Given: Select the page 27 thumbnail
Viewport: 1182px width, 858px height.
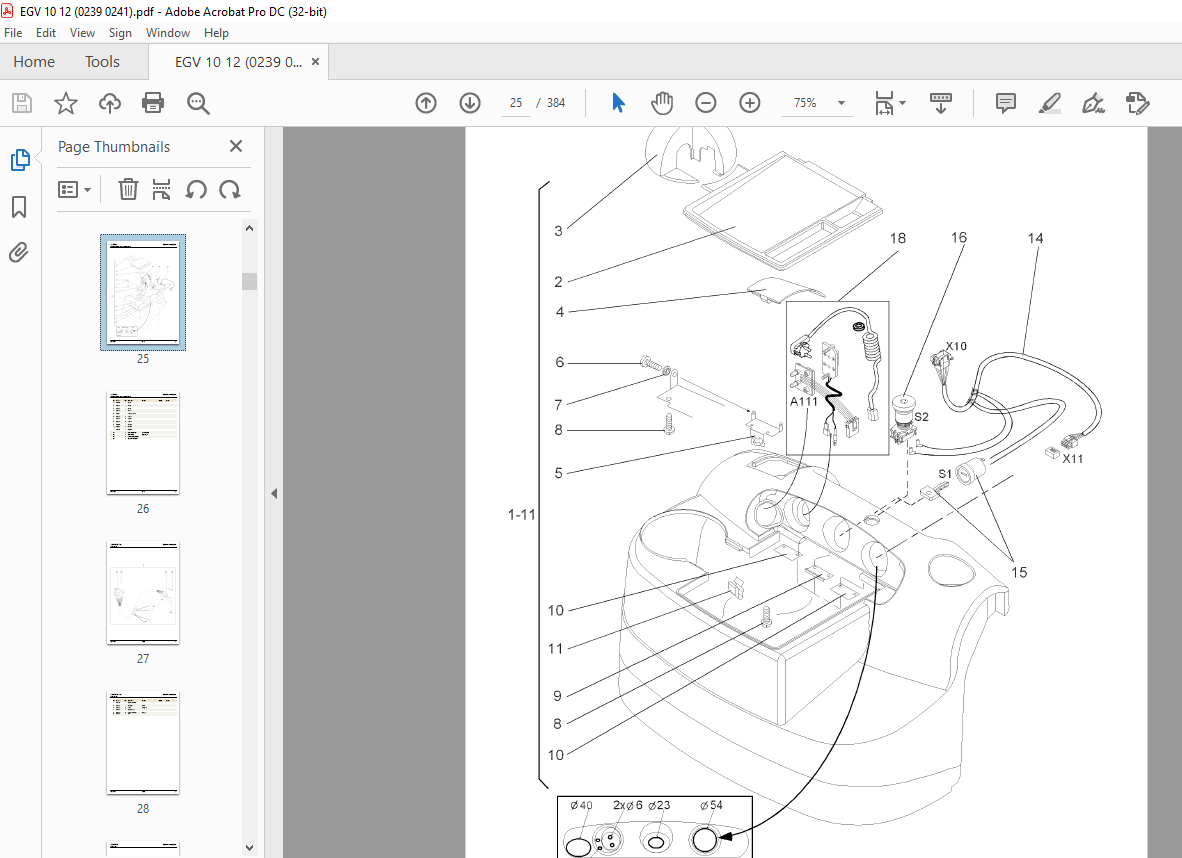Looking at the screenshot, I should (143, 593).
